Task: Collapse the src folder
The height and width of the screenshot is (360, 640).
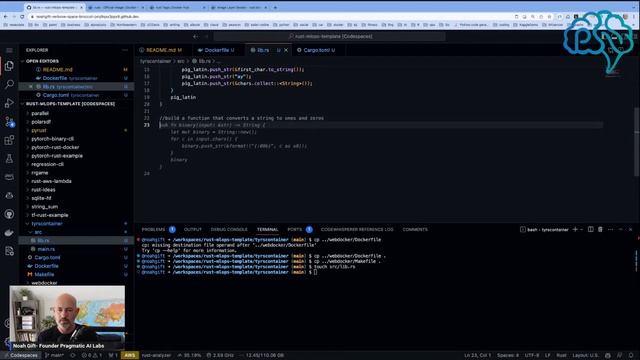Action: [38, 232]
